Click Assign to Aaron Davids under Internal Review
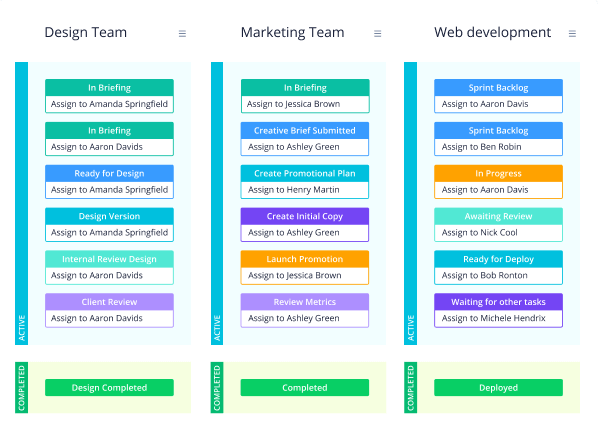The width and height of the screenshot is (598, 437). (109, 275)
